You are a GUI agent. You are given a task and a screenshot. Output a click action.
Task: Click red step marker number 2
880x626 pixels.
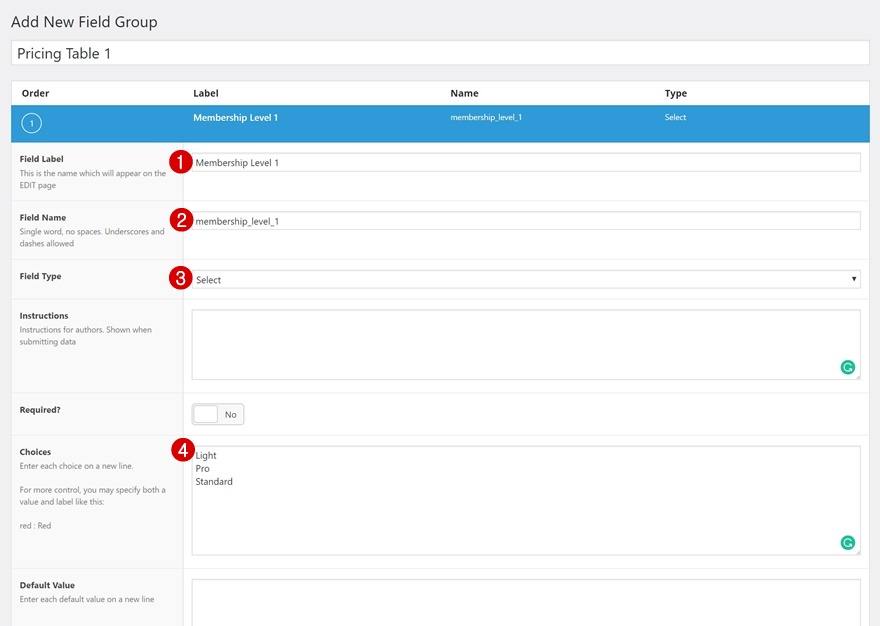pyautogui.click(x=180, y=221)
